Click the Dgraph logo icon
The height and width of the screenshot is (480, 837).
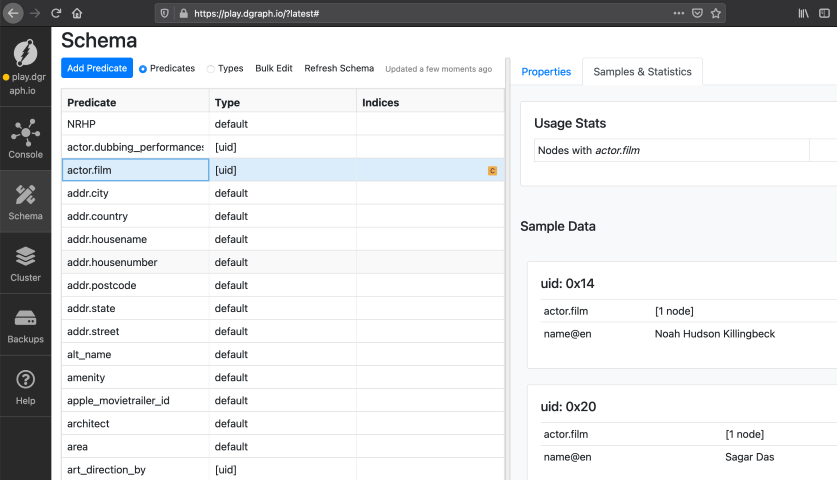pos(26,53)
